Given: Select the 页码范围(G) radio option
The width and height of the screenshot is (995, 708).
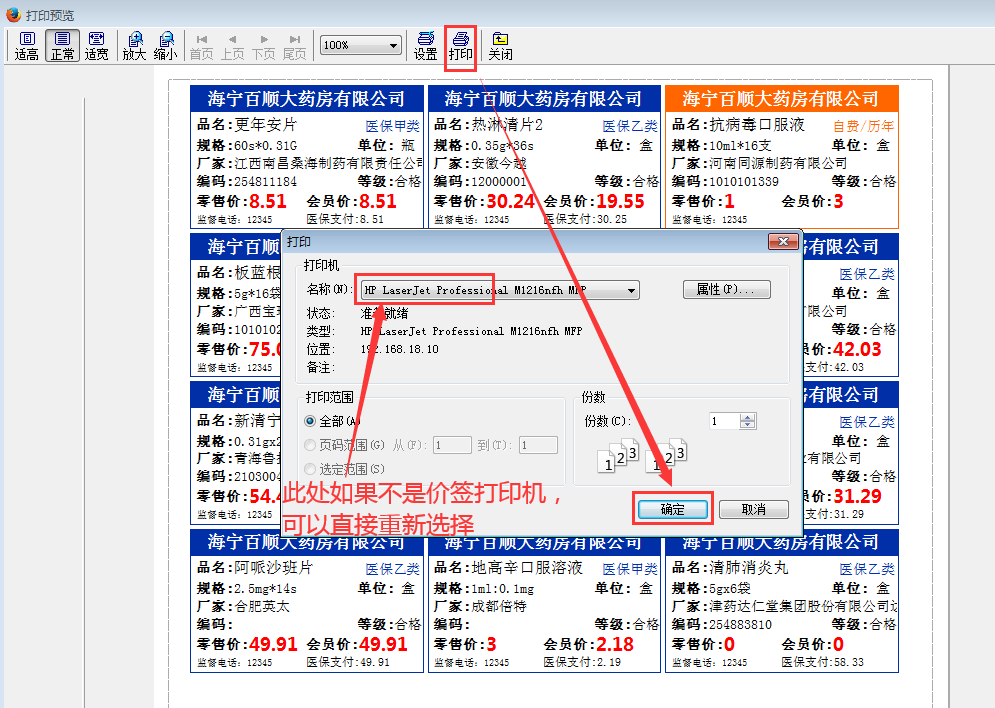Looking at the screenshot, I should coord(310,445).
